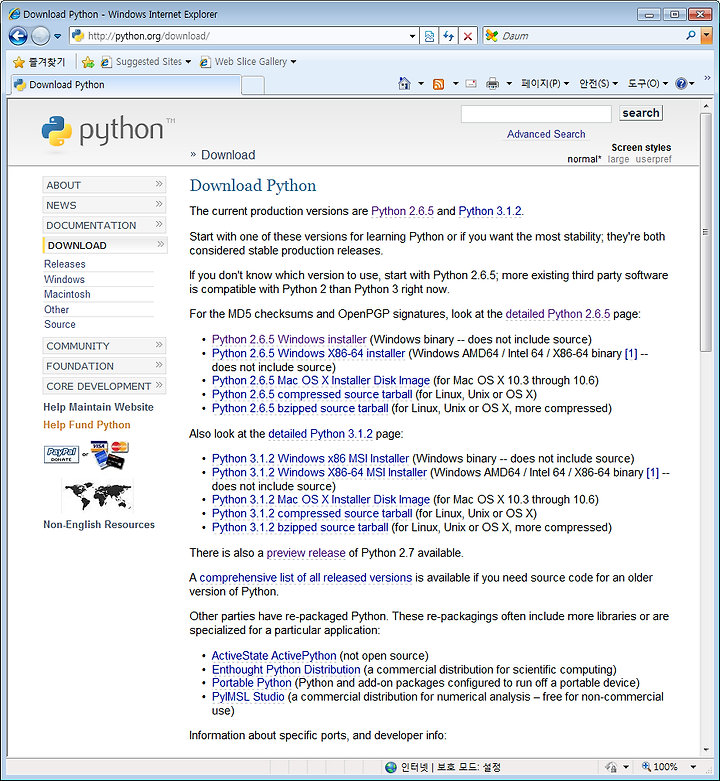This screenshot has width=720, height=781.
Task: Open the preview release link
Action: tap(306, 553)
